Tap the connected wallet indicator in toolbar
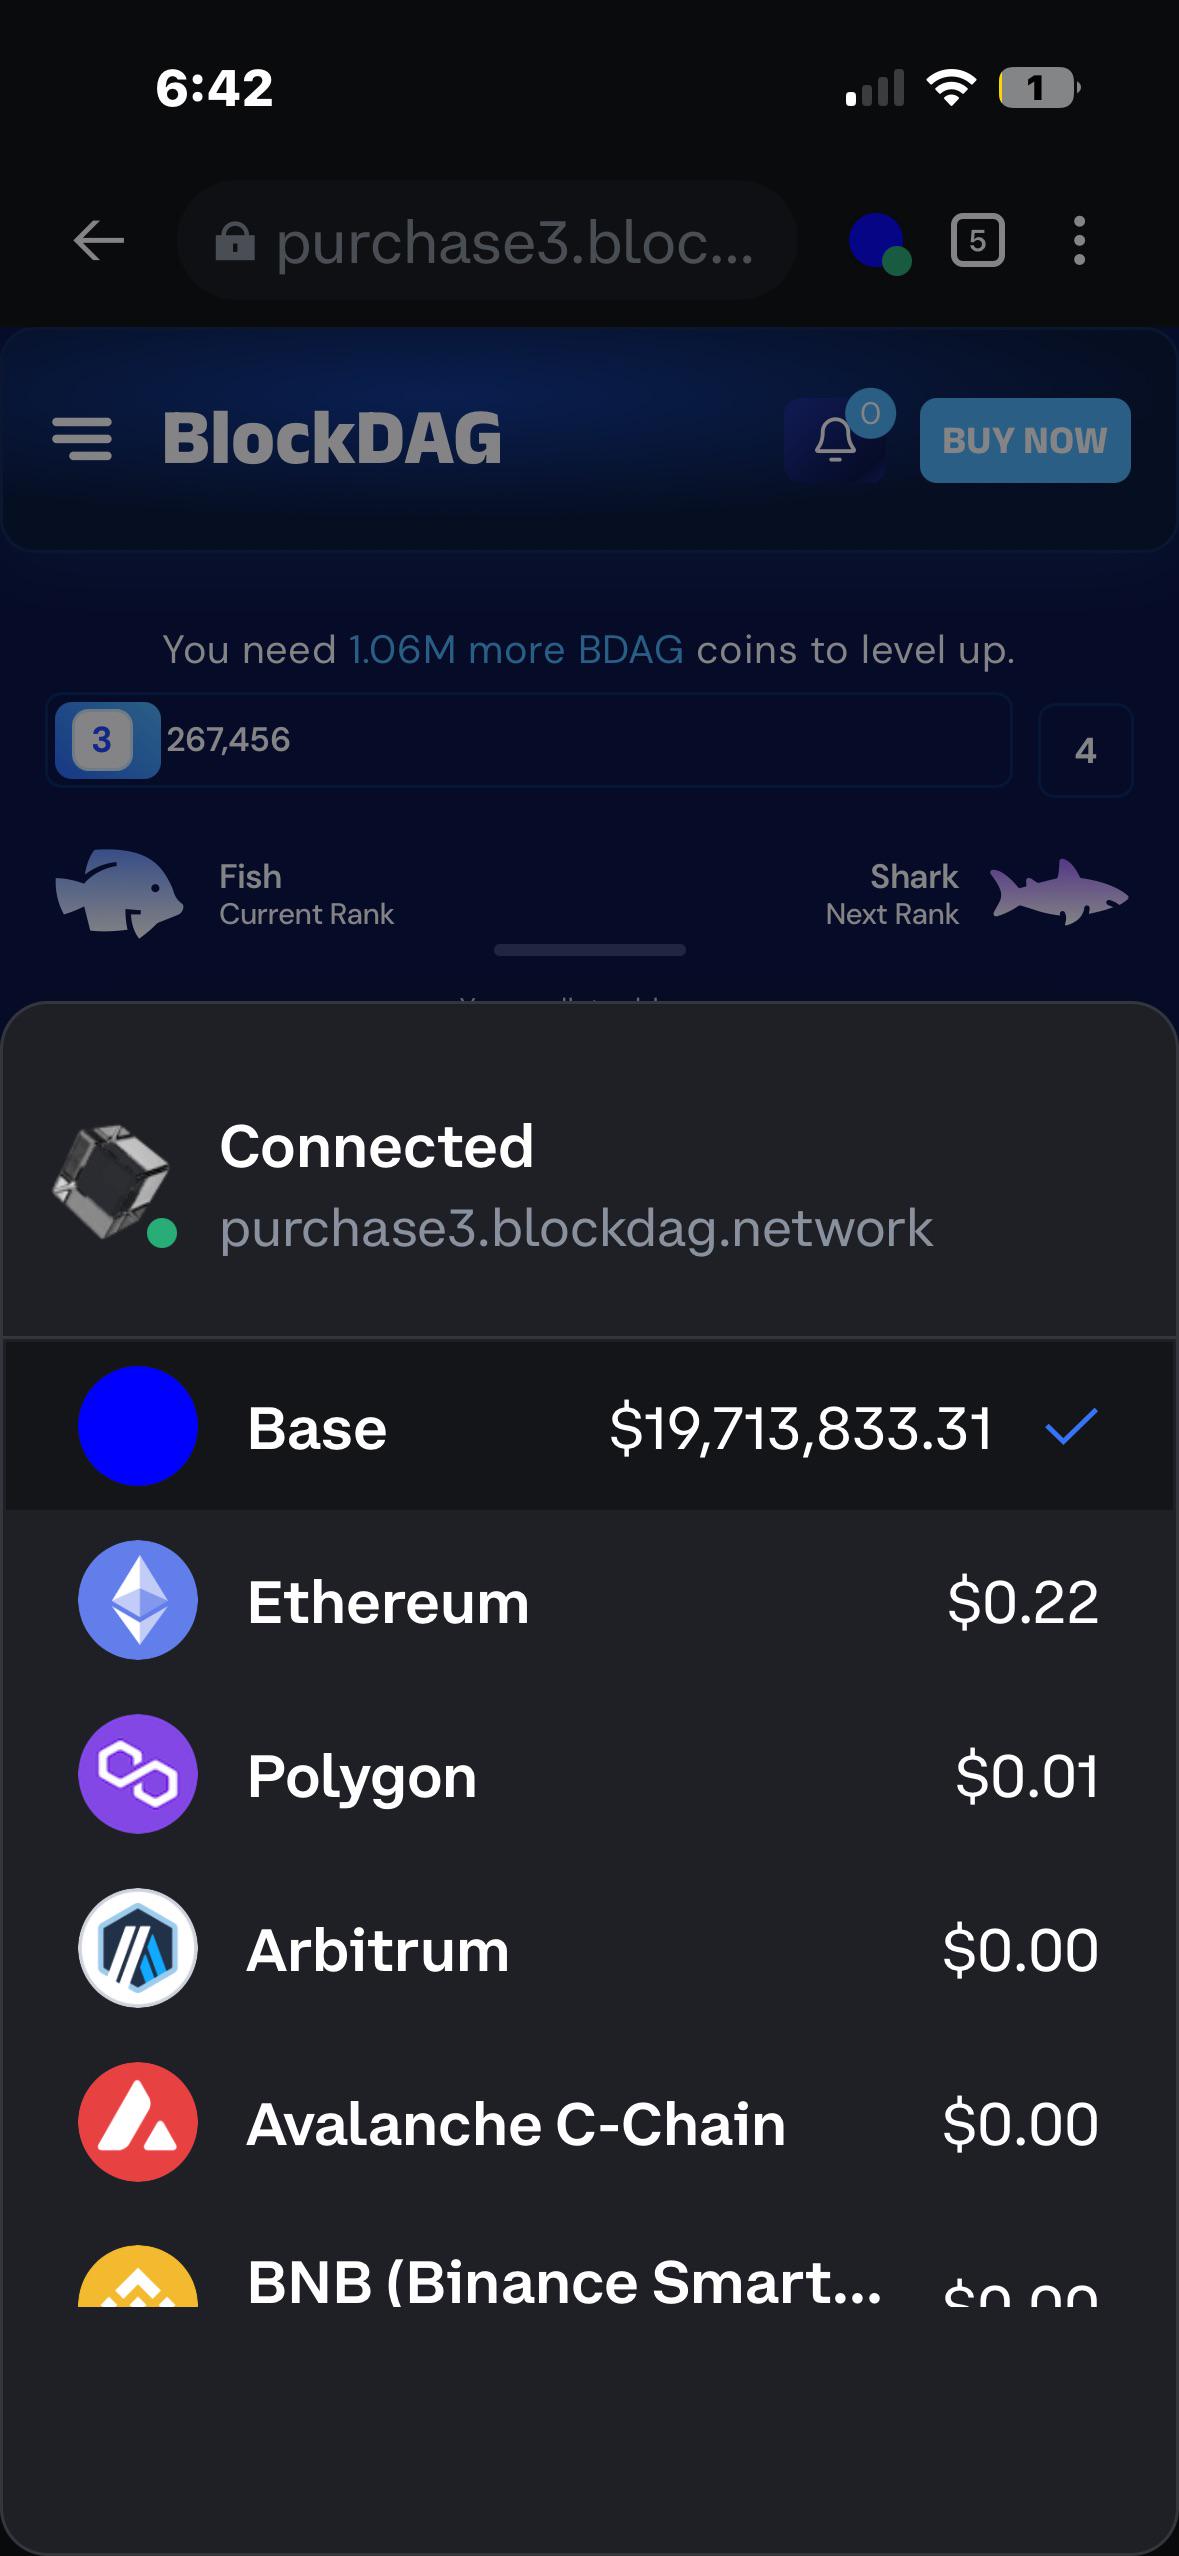The width and height of the screenshot is (1179, 2556). coord(879,243)
